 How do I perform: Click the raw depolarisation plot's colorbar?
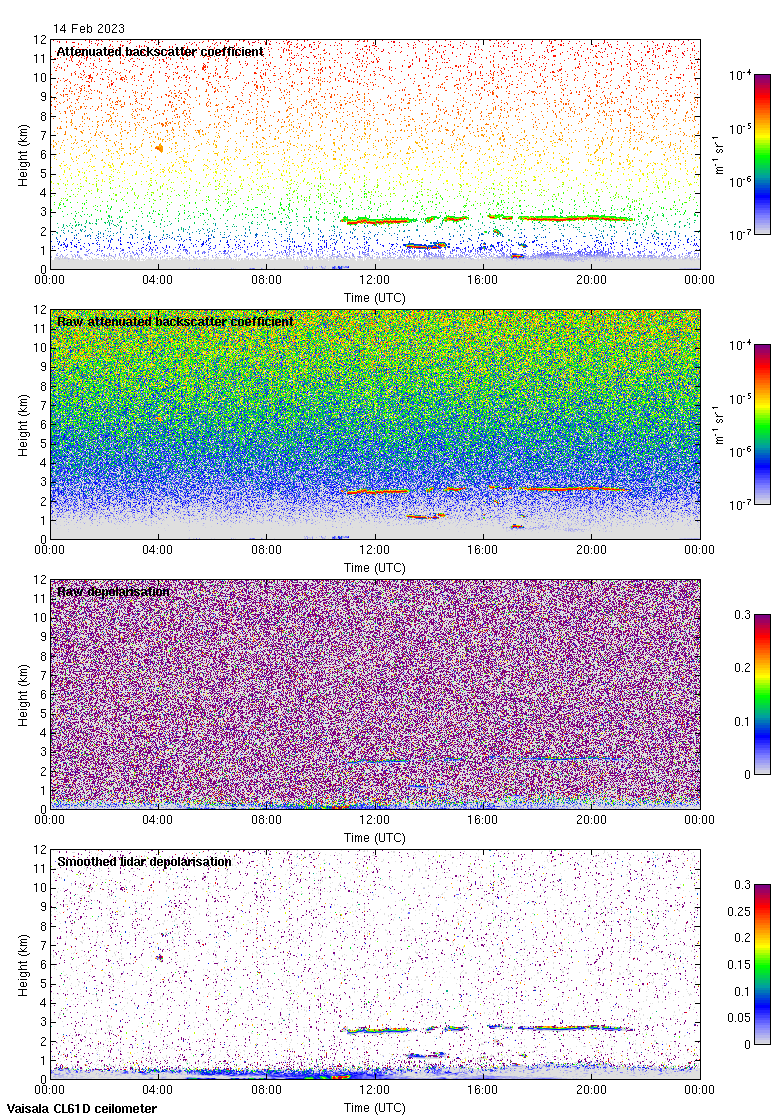click(x=762, y=694)
